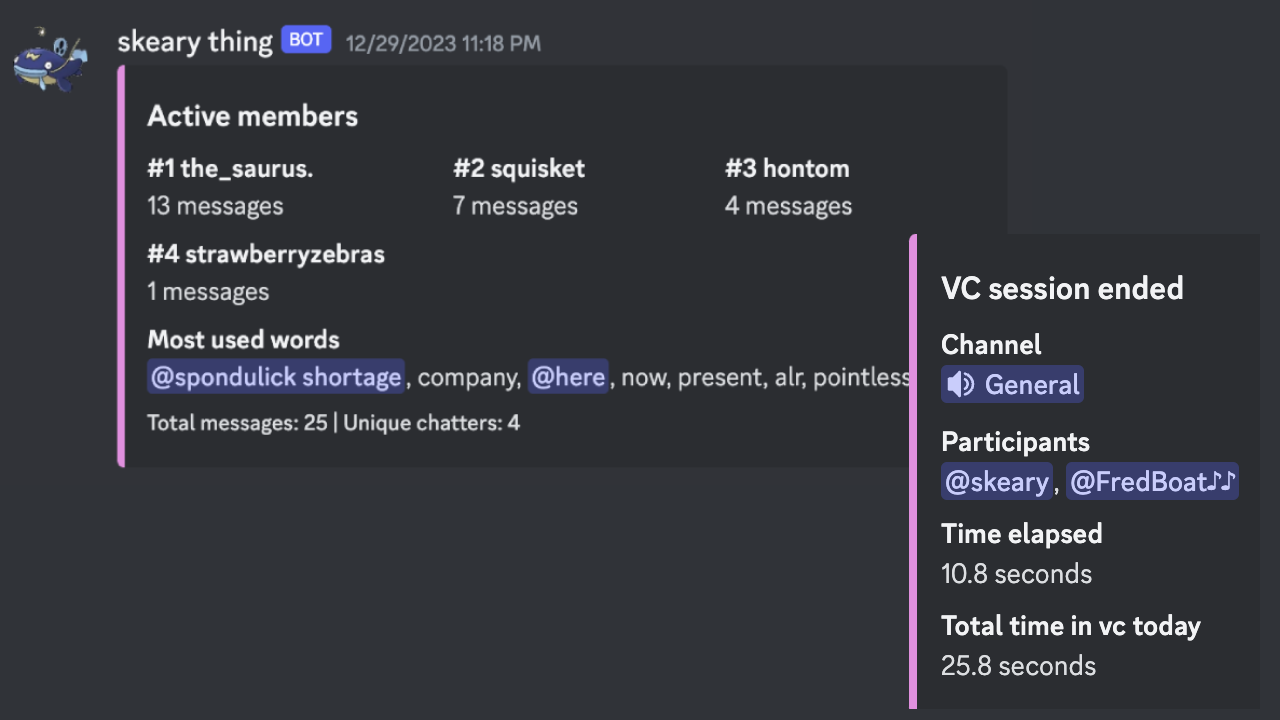The width and height of the screenshot is (1280, 720).
Task: Select the #3 hontom field name
Action: click(787, 168)
